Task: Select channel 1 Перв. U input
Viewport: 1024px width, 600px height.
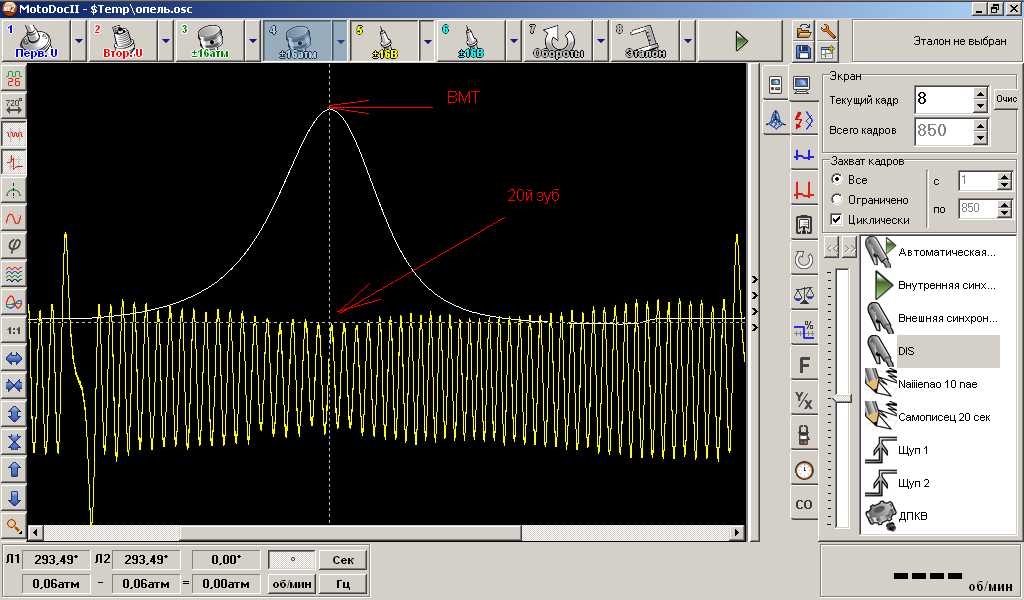Action: 33,42
